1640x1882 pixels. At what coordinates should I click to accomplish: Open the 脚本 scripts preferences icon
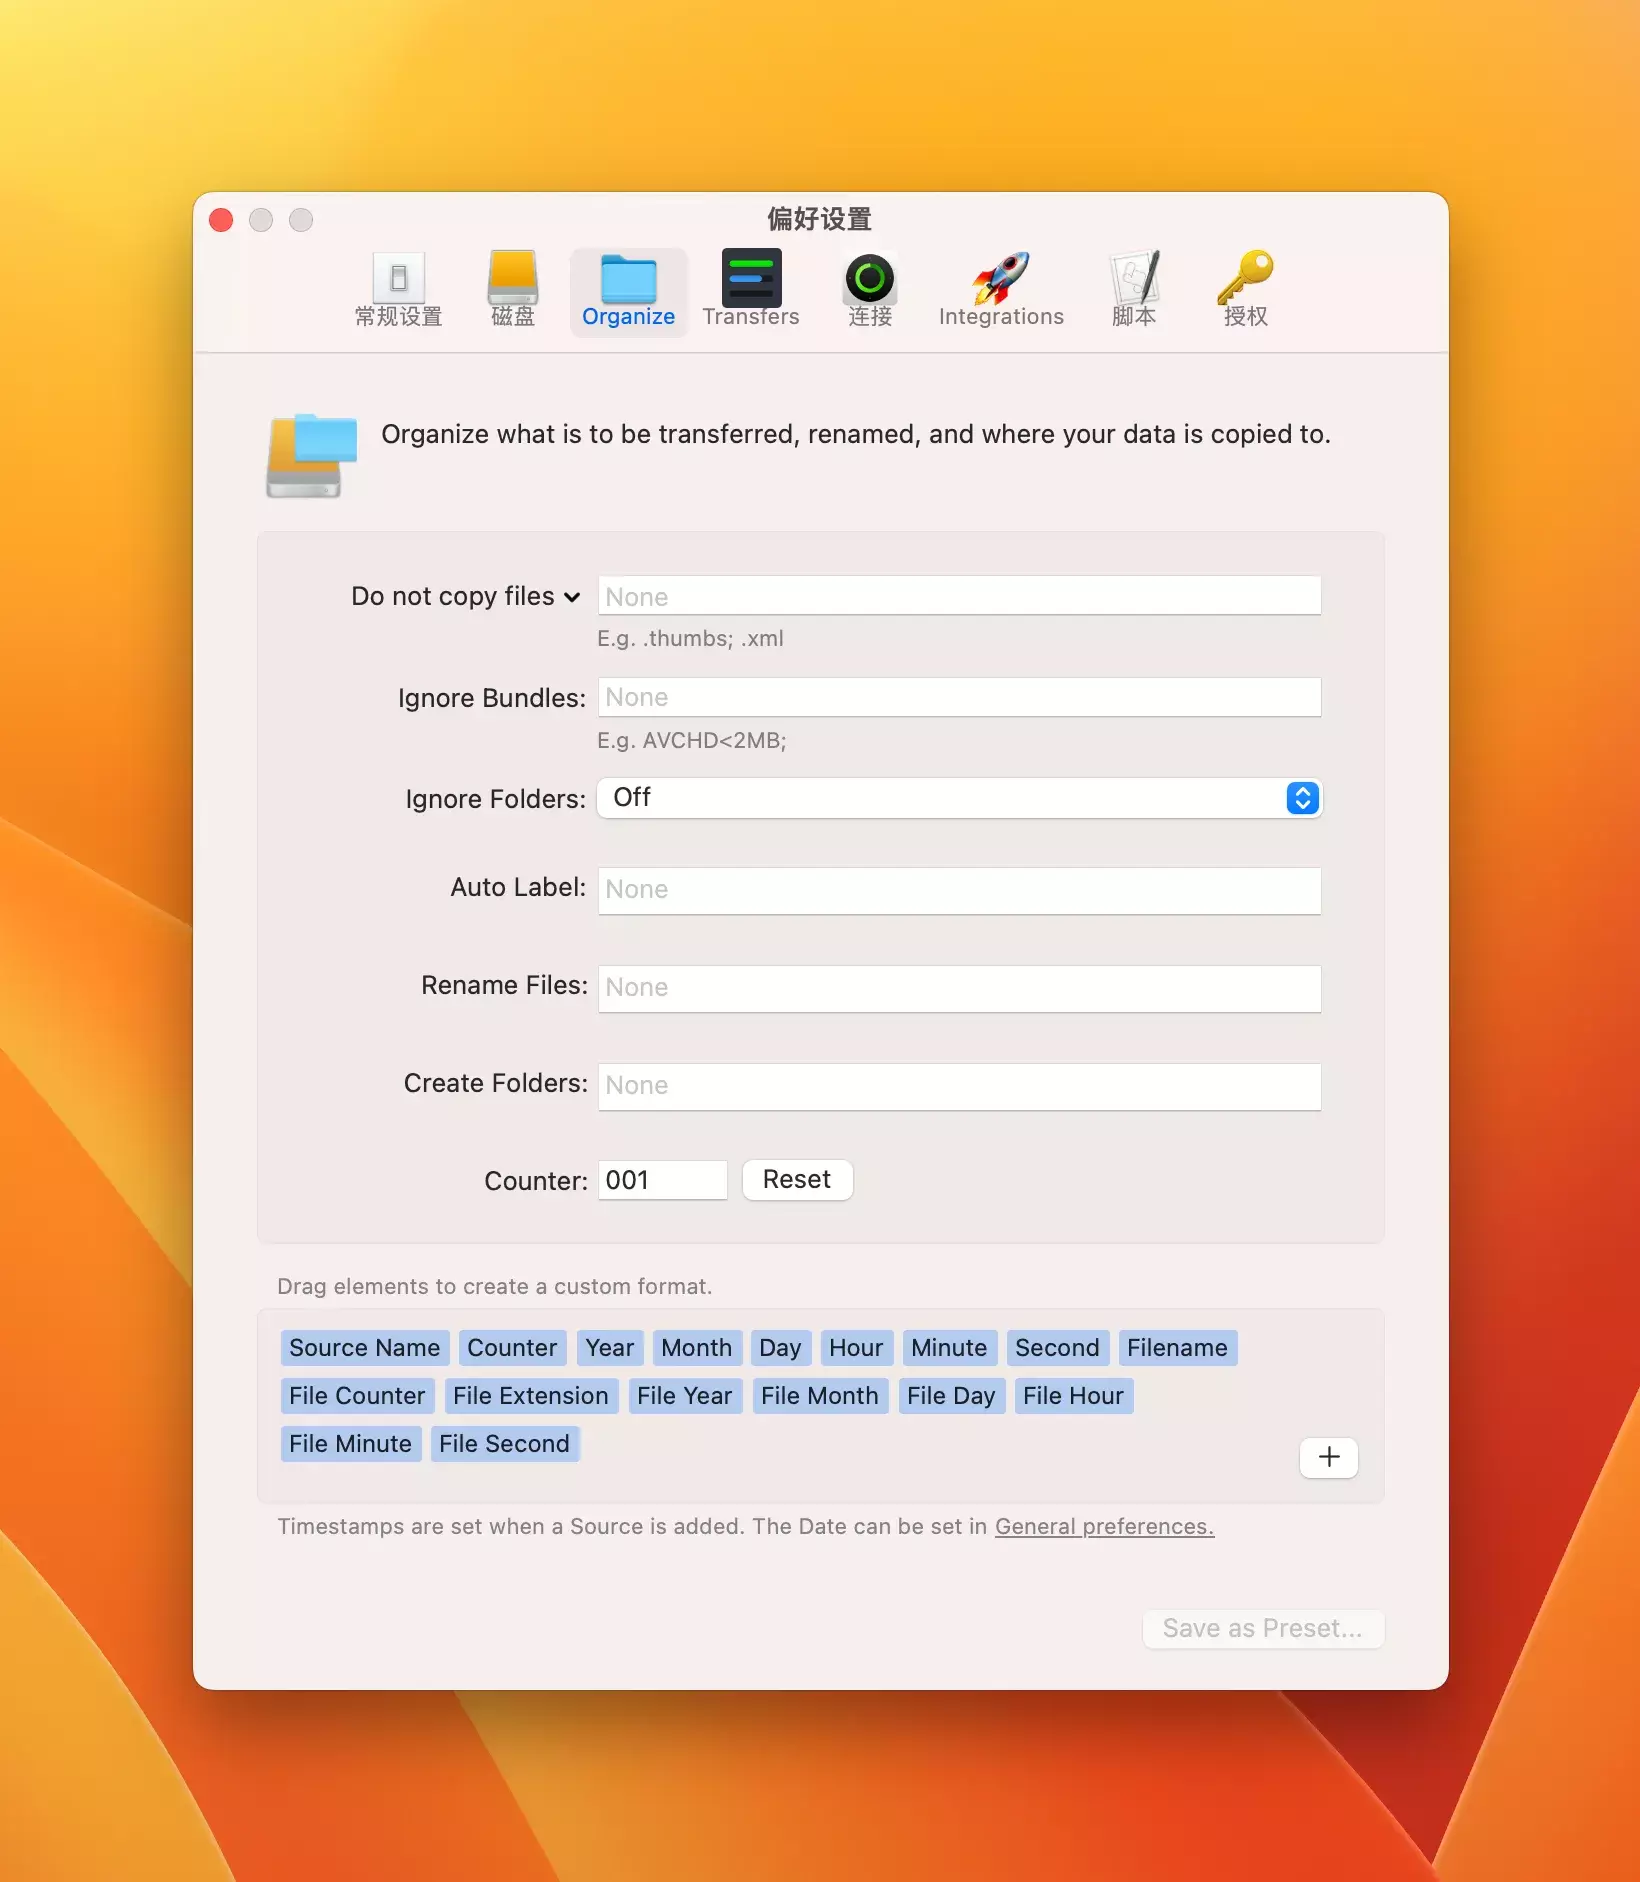[x=1133, y=290]
